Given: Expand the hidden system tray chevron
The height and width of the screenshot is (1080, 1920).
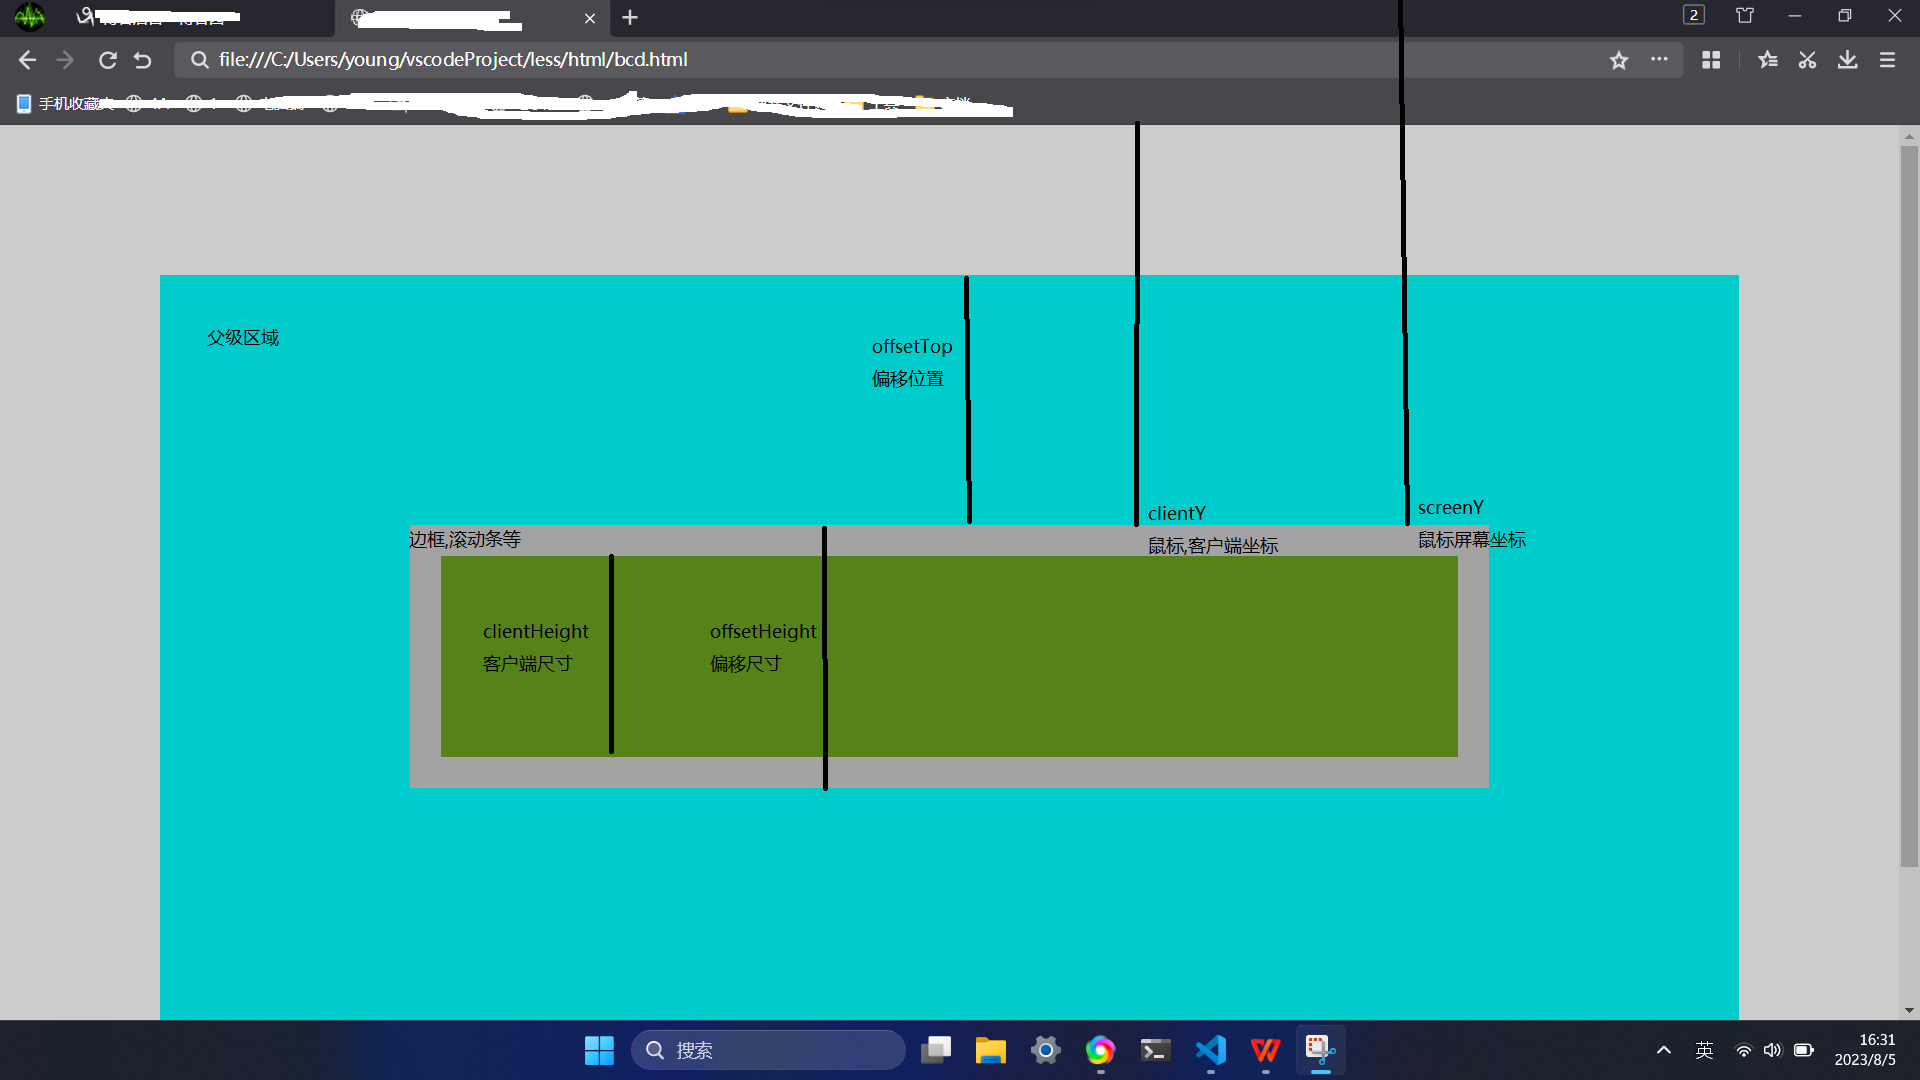Looking at the screenshot, I should click(1664, 1050).
